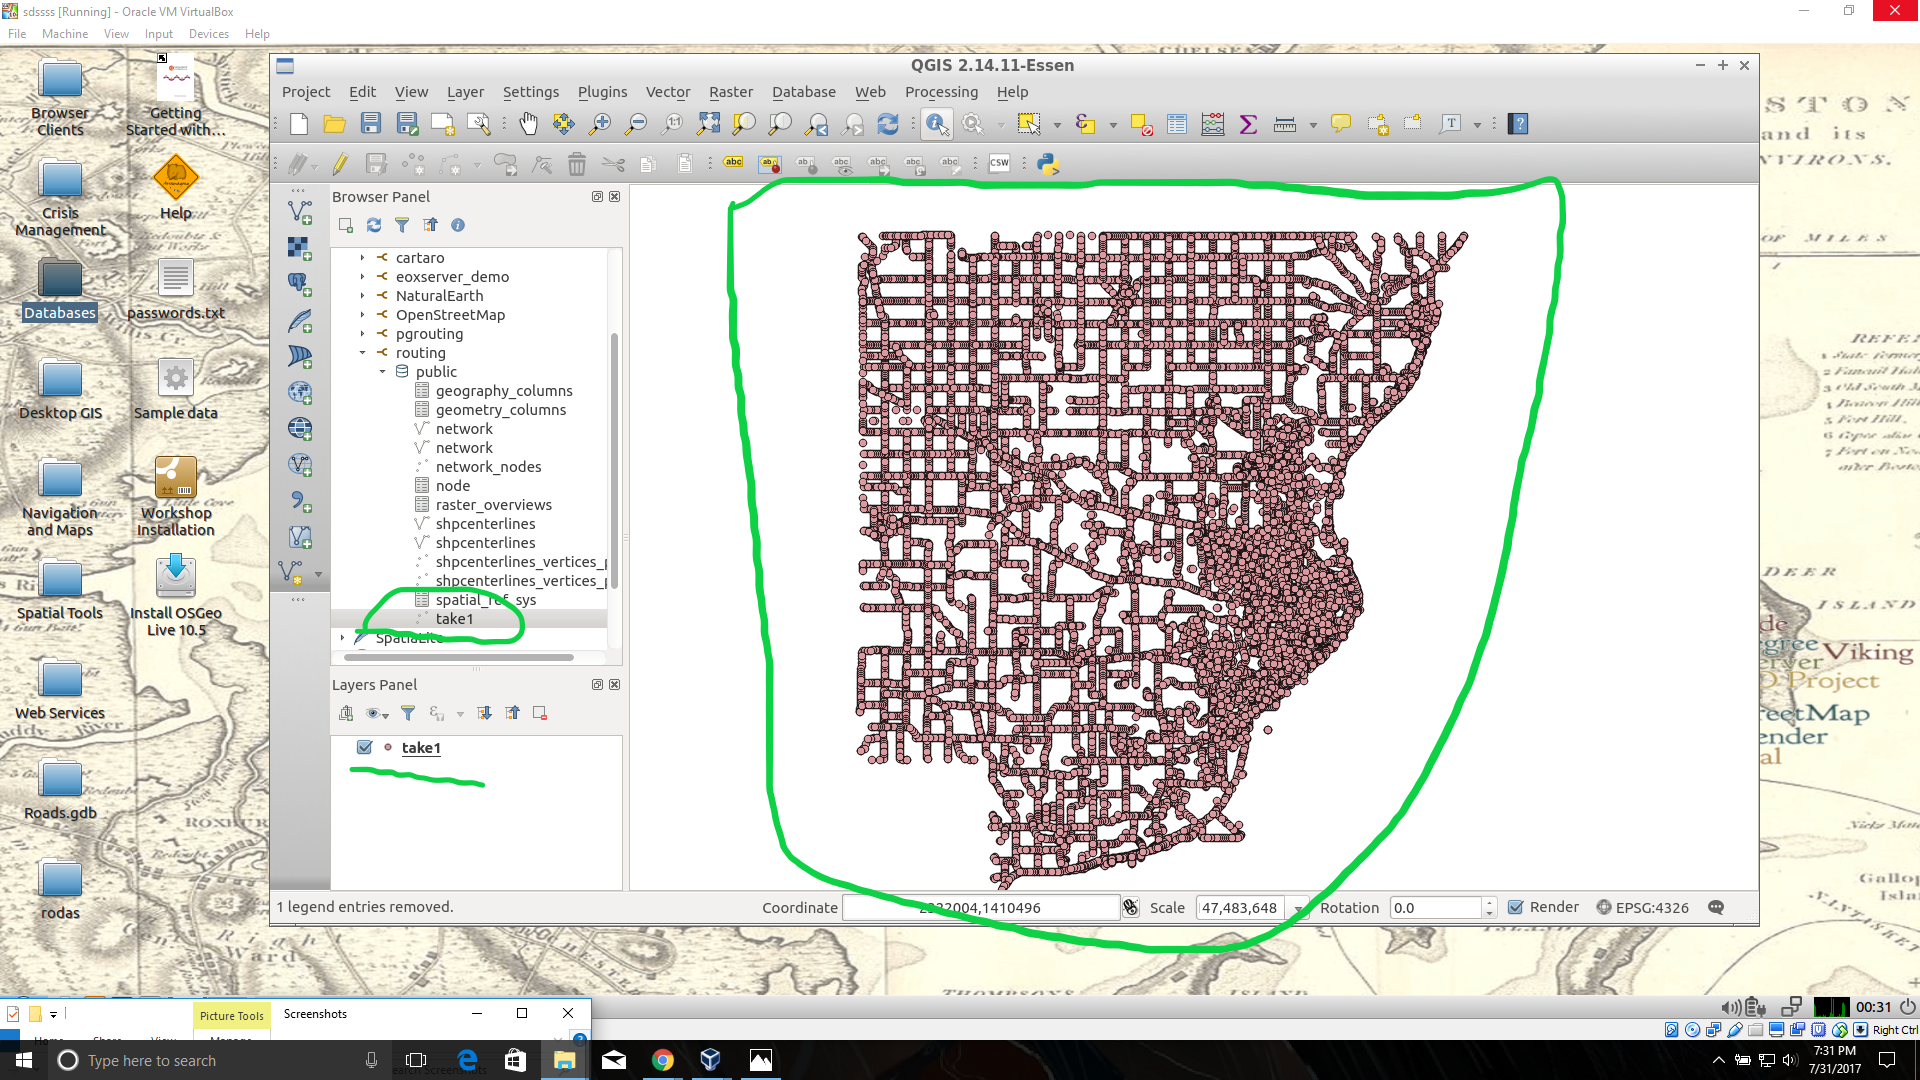Click the Zoom In magnifier tool
The height and width of the screenshot is (1080, 1920).
tap(600, 124)
